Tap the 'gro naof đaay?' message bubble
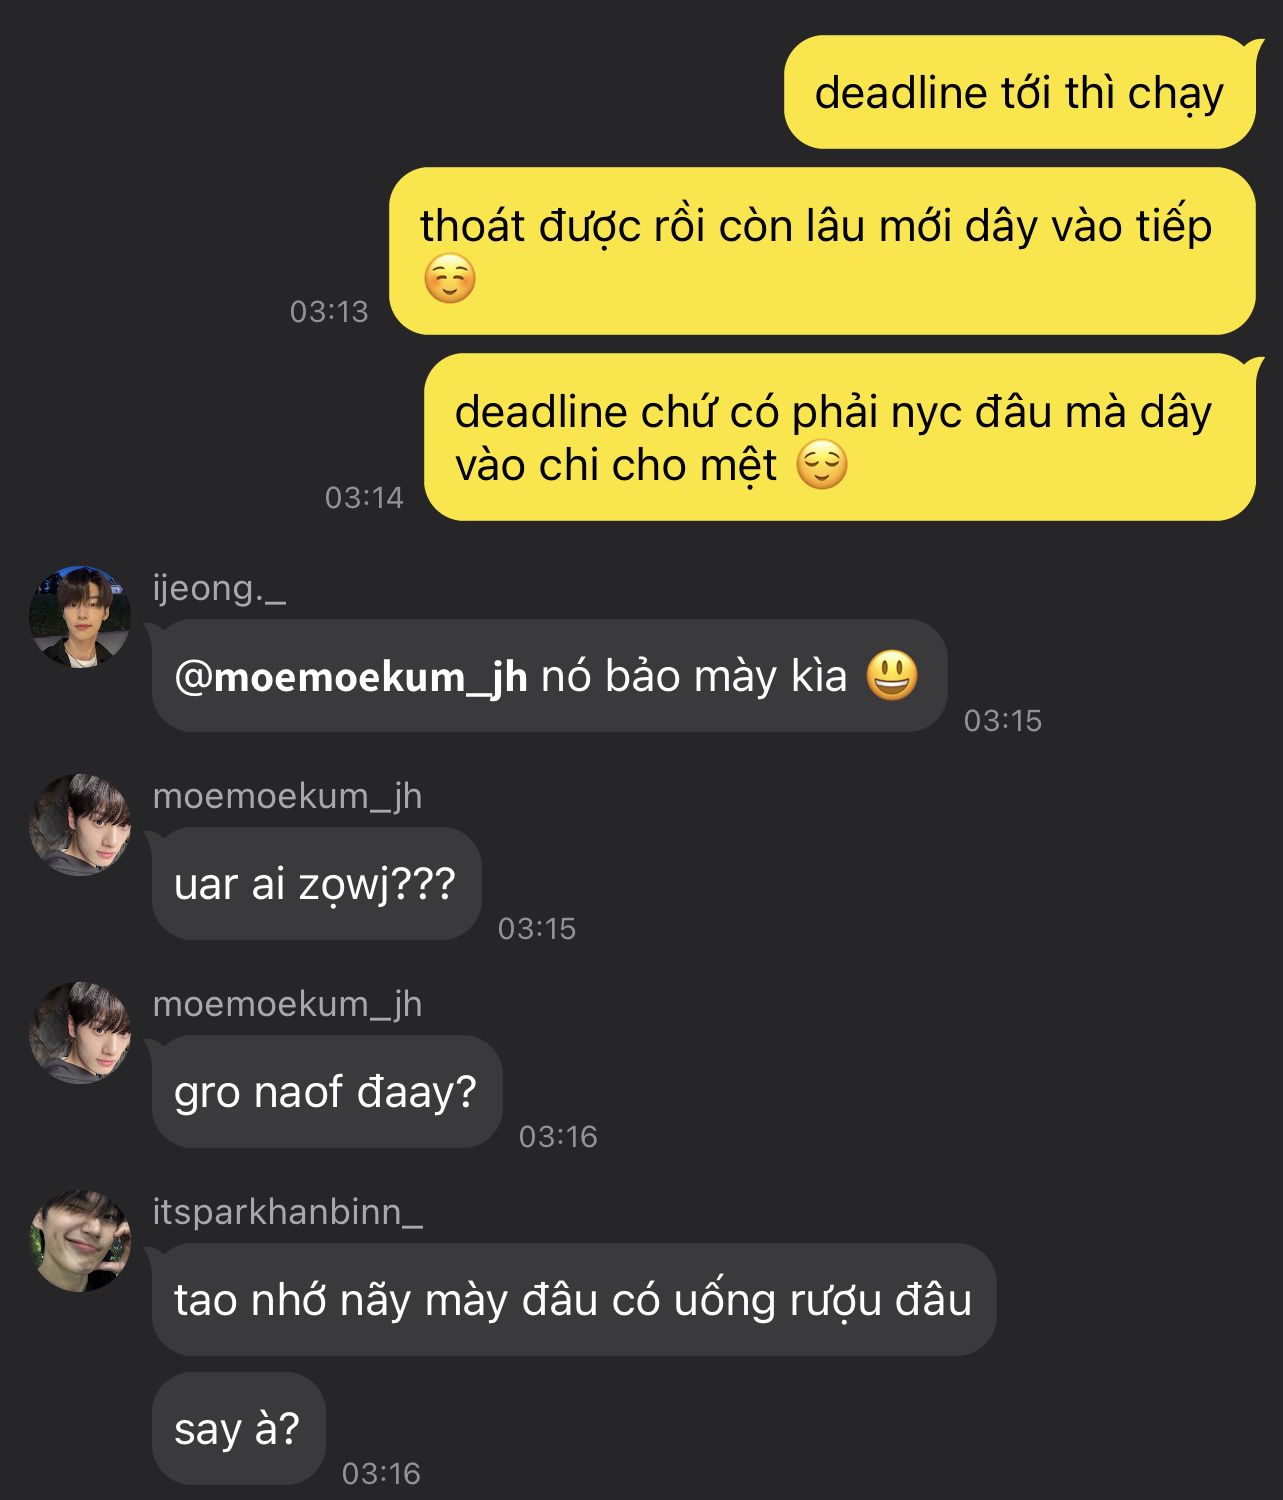The height and width of the screenshot is (1500, 1283). point(327,1092)
